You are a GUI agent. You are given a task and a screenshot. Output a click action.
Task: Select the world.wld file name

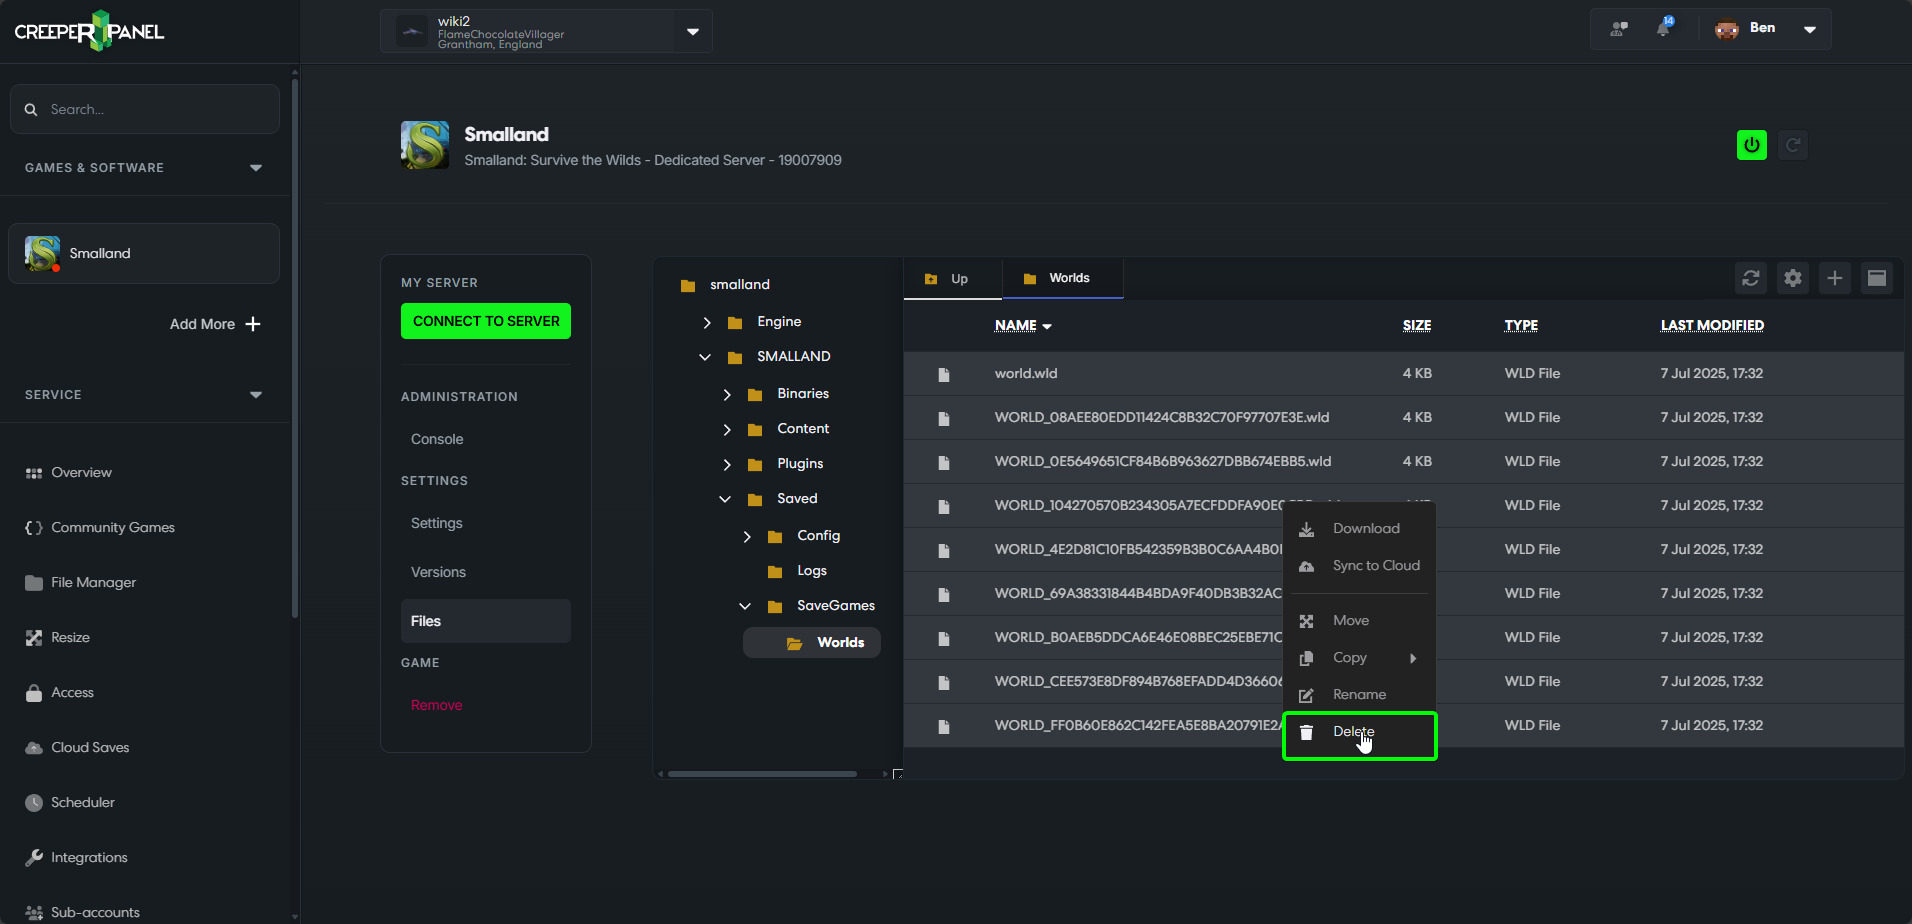coord(1026,373)
